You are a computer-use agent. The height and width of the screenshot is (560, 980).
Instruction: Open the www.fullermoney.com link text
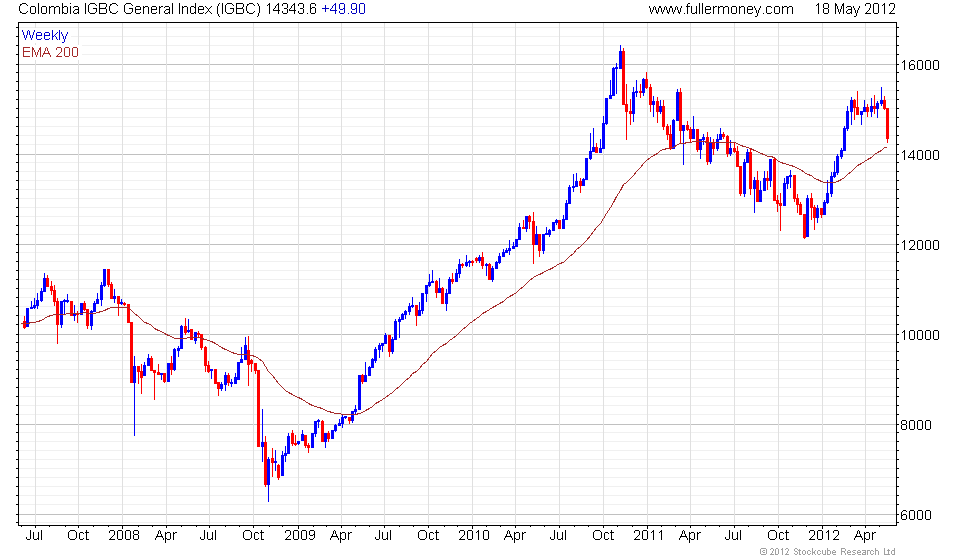[721, 9]
